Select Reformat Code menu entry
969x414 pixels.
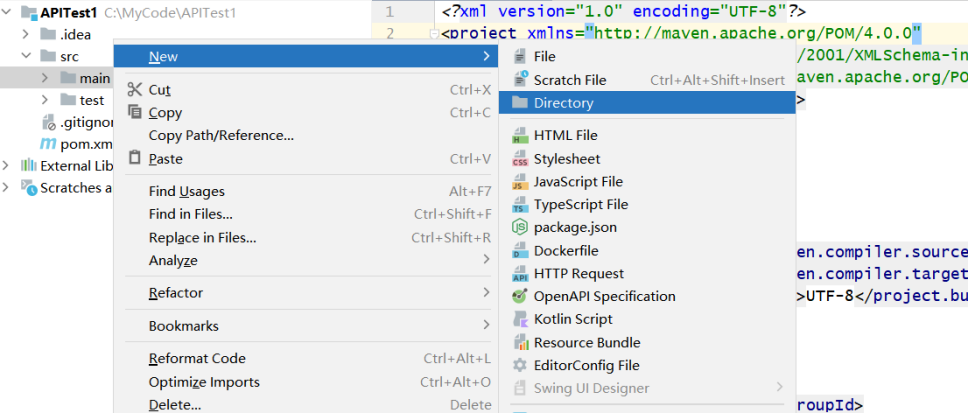click(197, 359)
